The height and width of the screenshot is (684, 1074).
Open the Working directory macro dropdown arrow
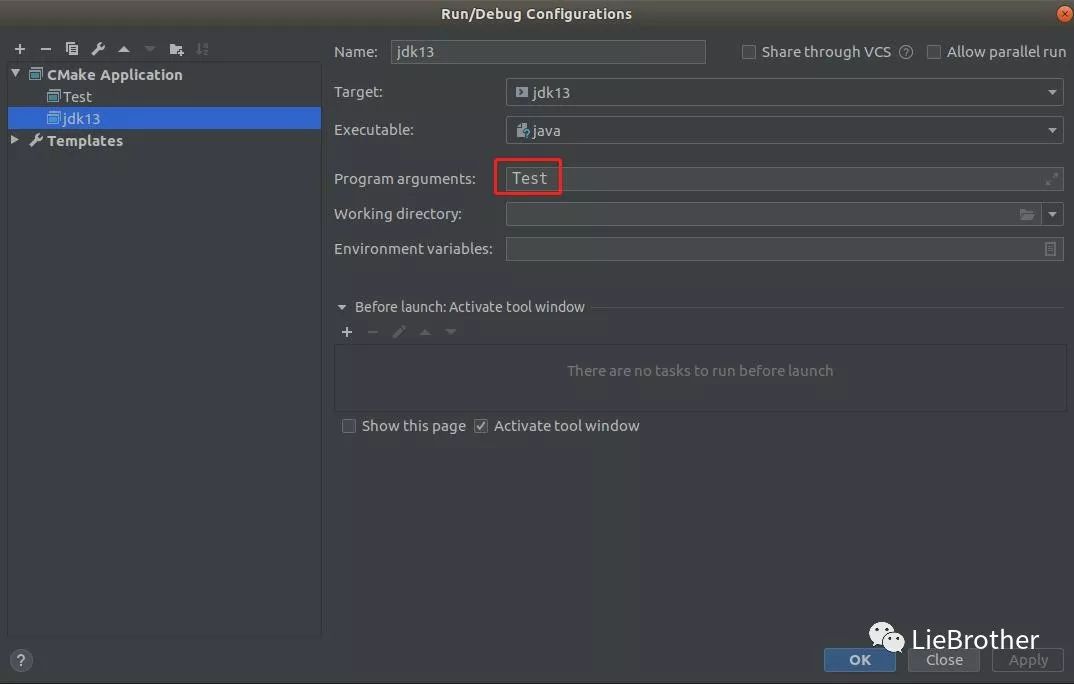pos(1052,214)
